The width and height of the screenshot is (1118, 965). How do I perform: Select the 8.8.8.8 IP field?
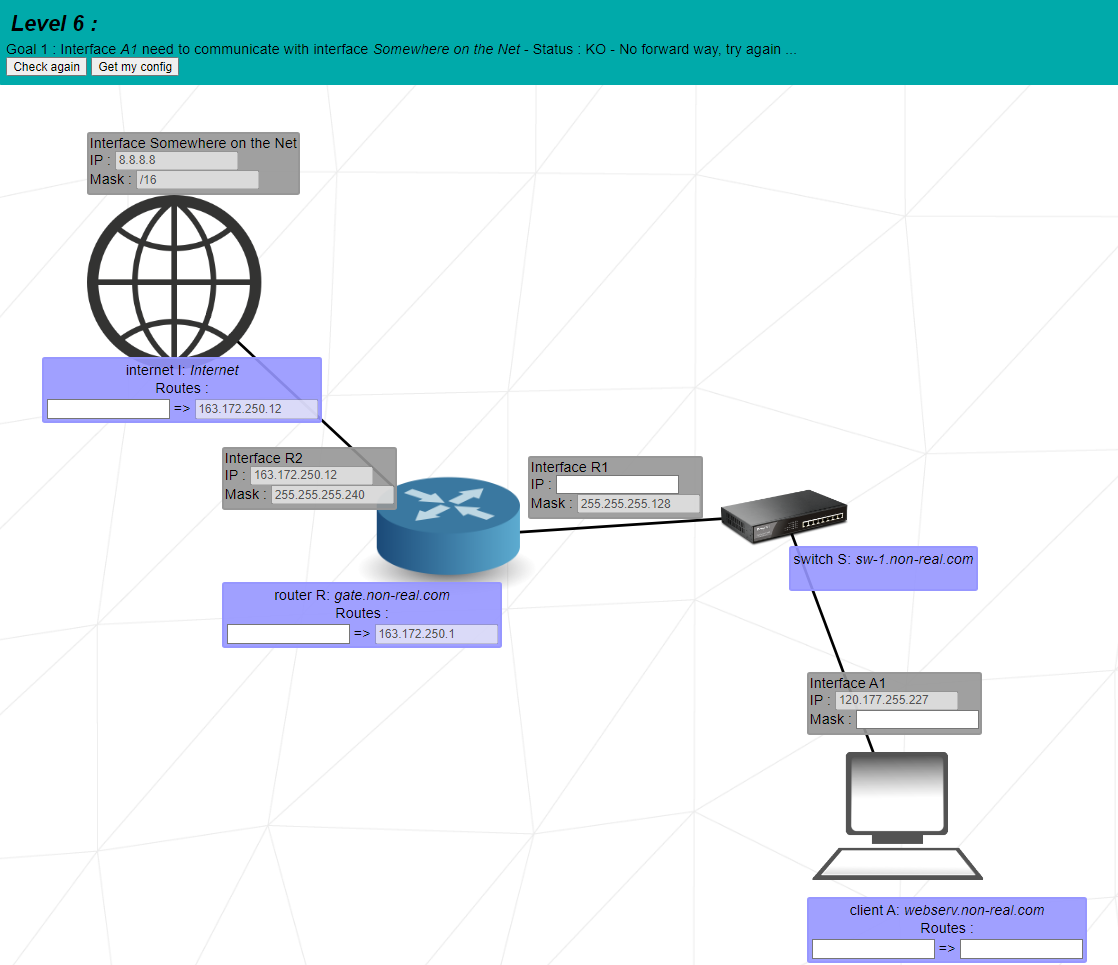click(176, 160)
